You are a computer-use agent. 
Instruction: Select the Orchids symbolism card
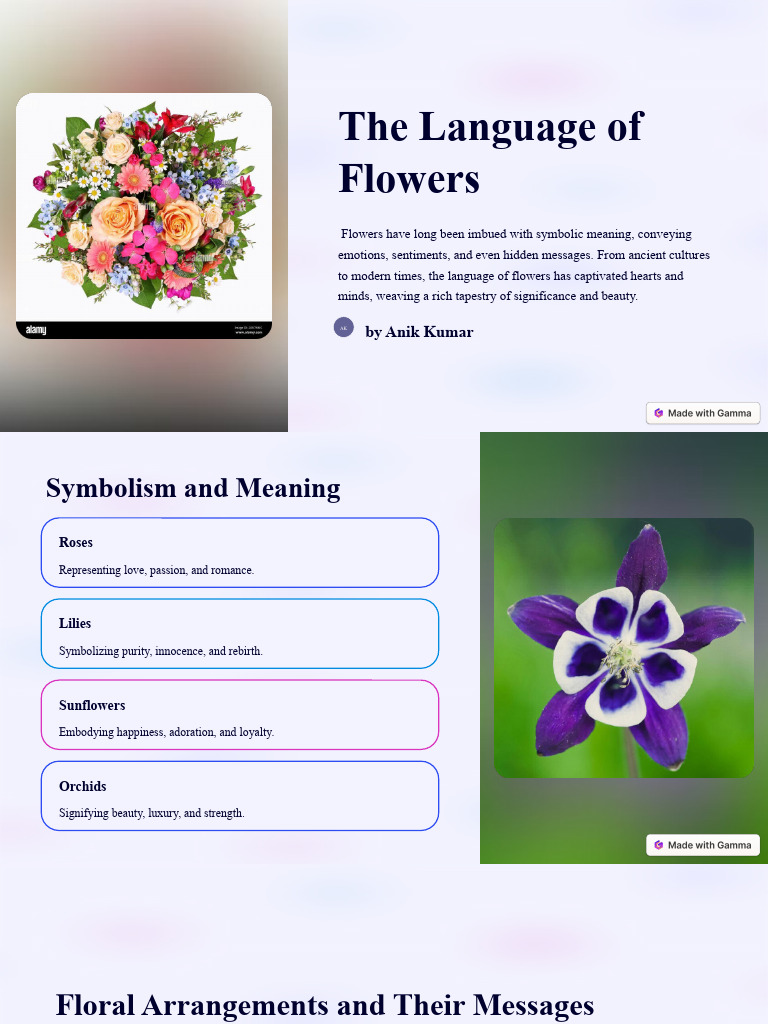(x=240, y=795)
